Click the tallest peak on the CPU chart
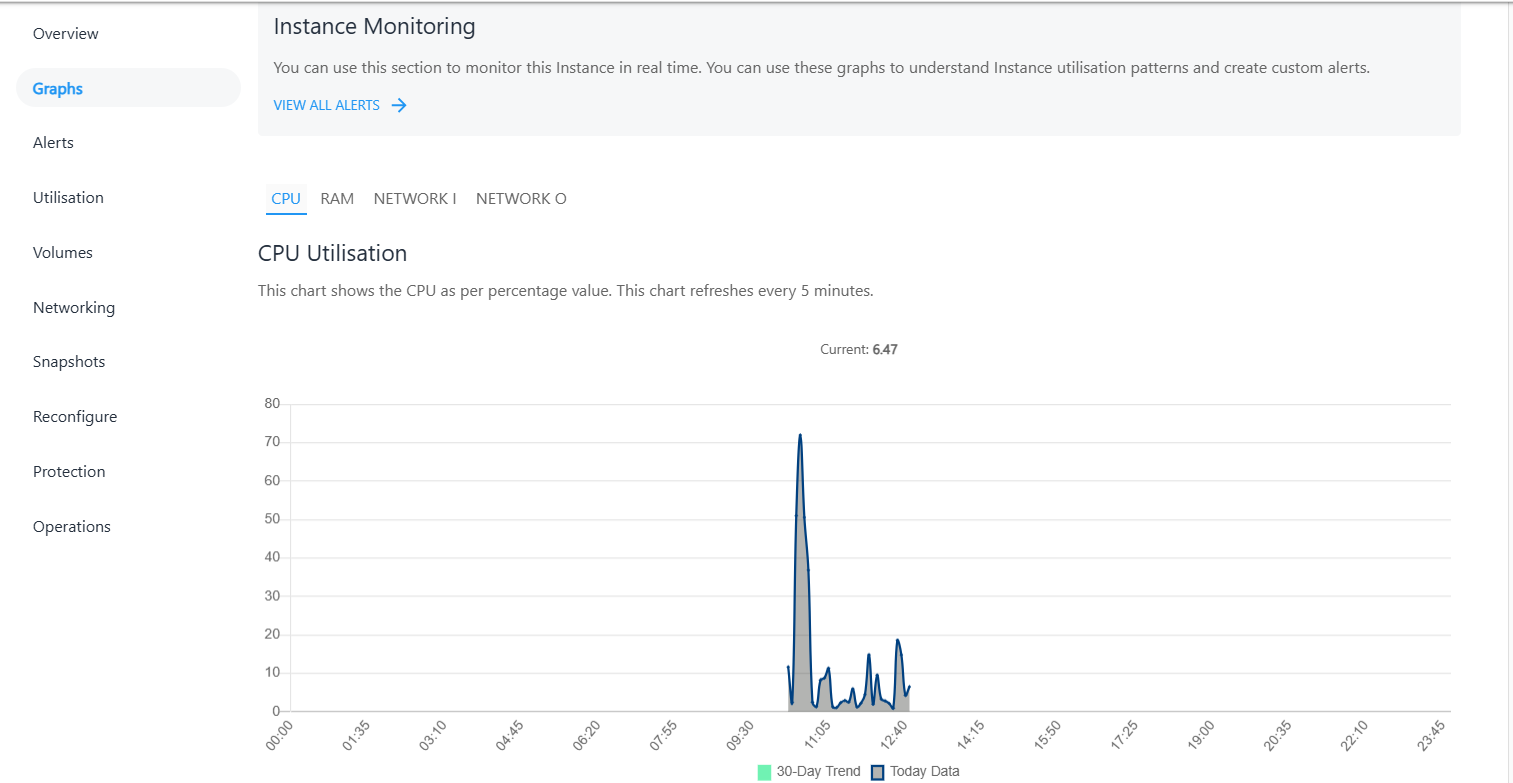 802,436
